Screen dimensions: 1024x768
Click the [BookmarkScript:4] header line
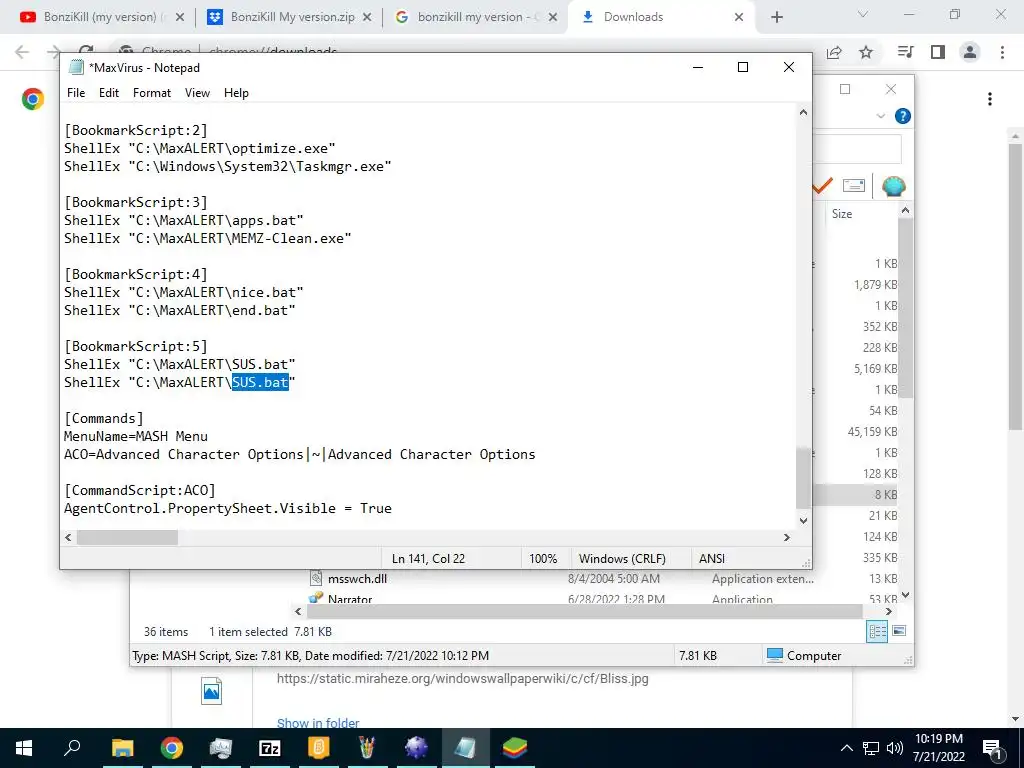[136, 274]
